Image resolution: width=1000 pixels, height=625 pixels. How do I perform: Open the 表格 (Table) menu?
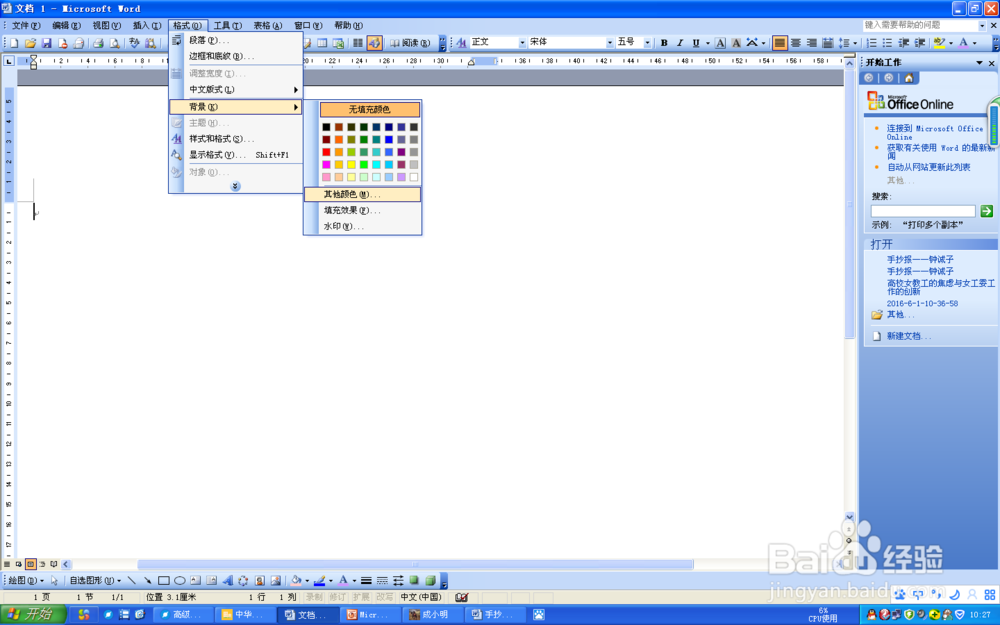[268, 26]
